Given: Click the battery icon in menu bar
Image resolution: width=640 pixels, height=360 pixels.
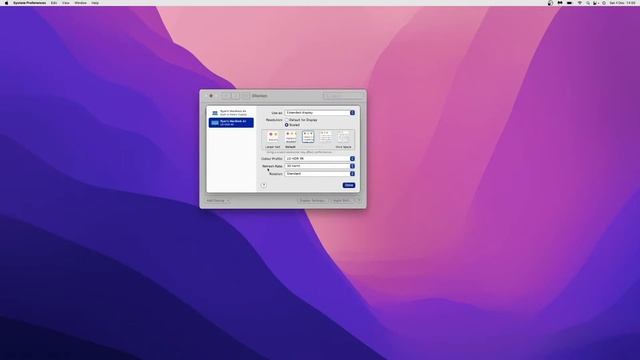Looking at the screenshot, I should pyautogui.click(x=569, y=3).
